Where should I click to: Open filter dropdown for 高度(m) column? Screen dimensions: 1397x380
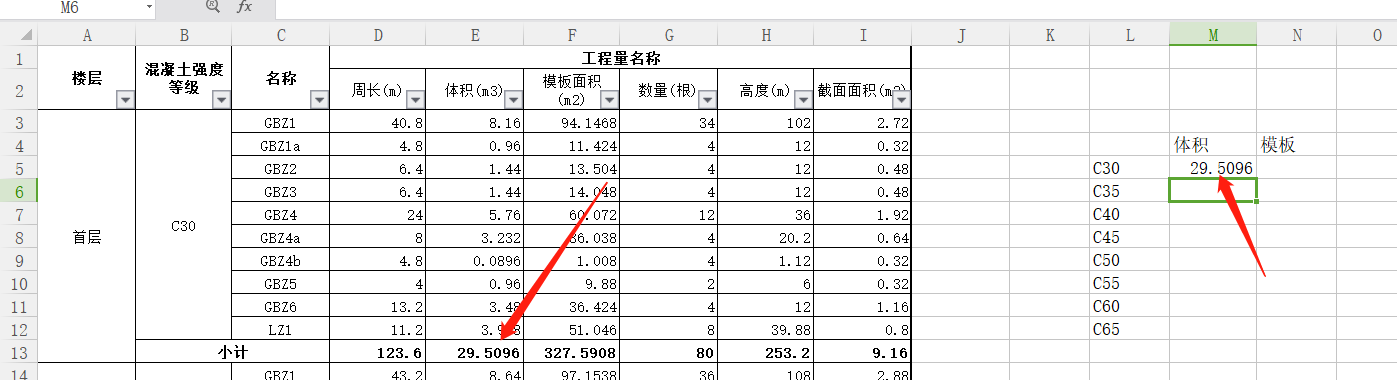(x=804, y=100)
